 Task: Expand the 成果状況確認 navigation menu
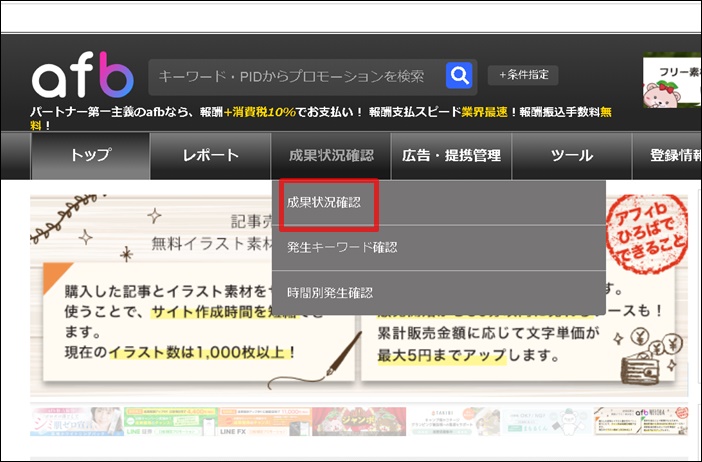[330, 155]
